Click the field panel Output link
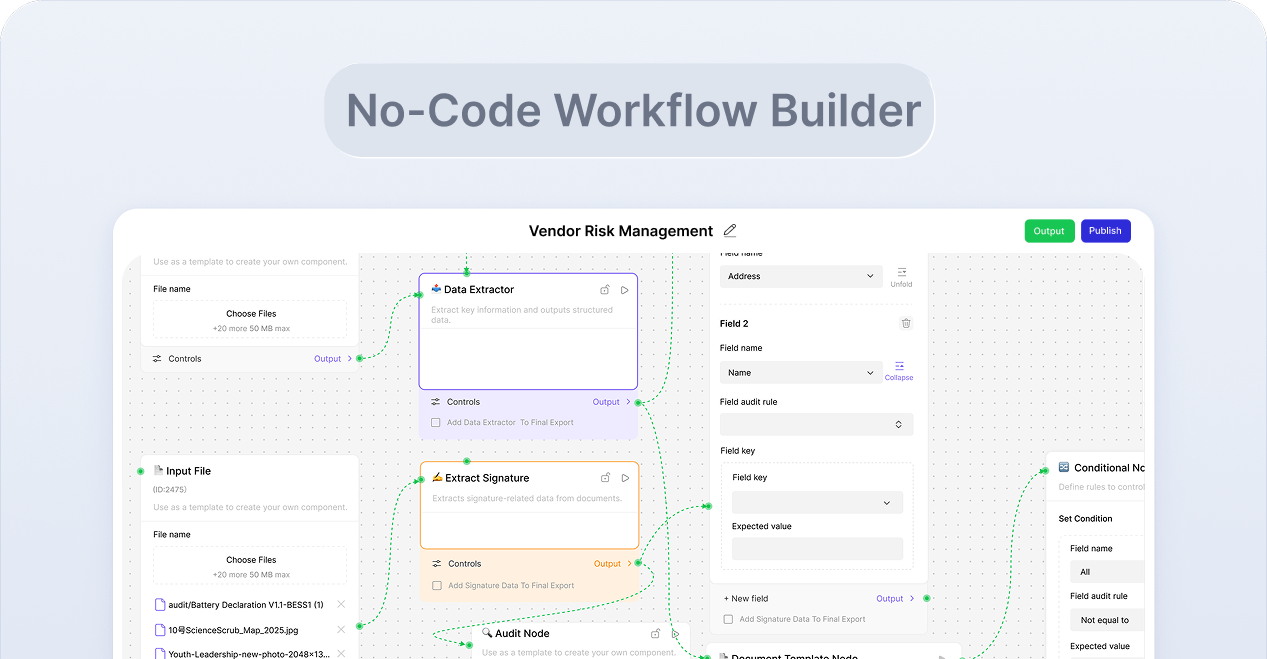 895,598
